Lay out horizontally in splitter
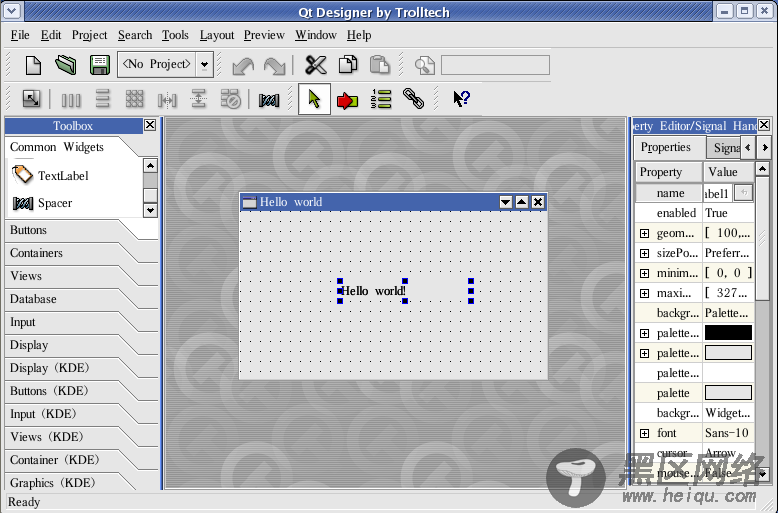Screen dimensions: 778x513 167,100
